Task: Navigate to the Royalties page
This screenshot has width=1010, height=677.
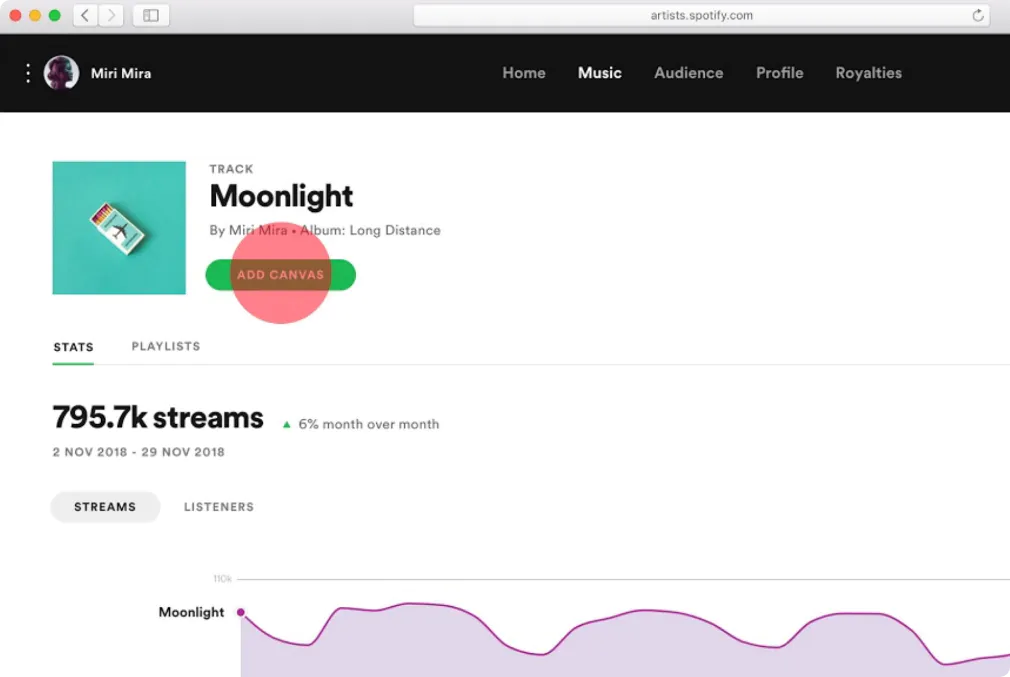Action: pyautogui.click(x=868, y=72)
